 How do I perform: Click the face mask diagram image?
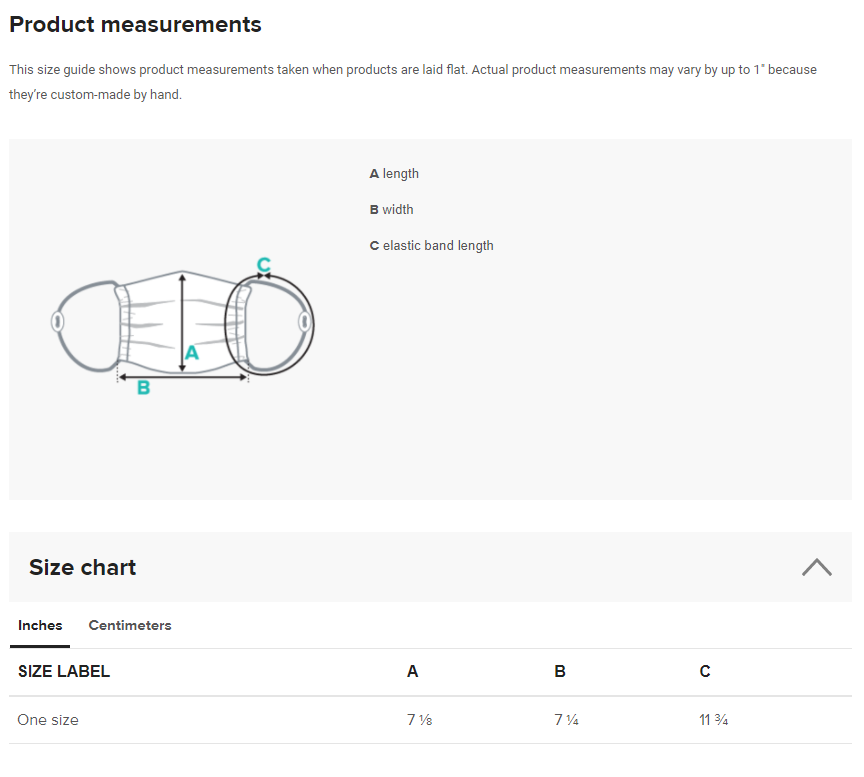(x=182, y=325)
